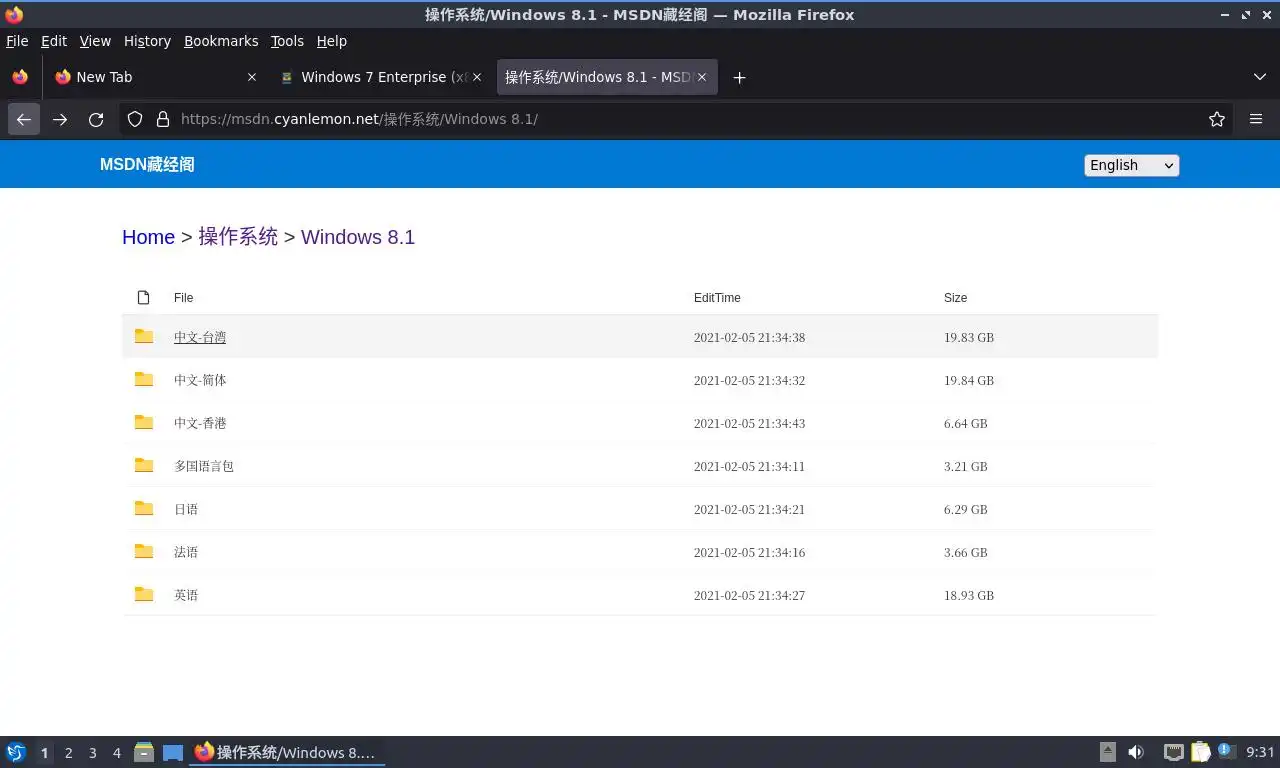Viewport: 1280px width, 768px height.
Task: Open the Edit menu
Action: point(54,41)
